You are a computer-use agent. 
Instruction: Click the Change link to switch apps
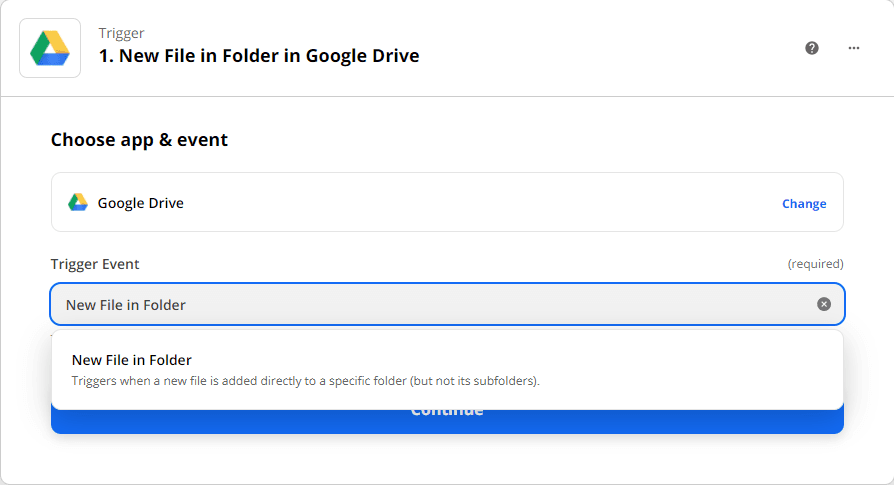(804, 204)
